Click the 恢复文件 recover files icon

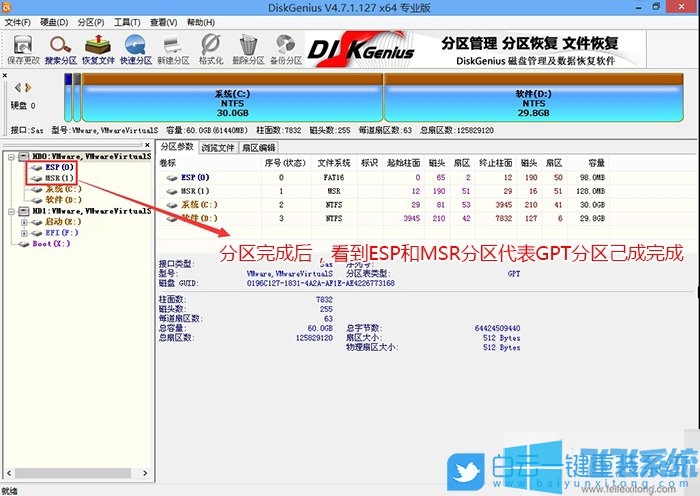pos(98,50)
